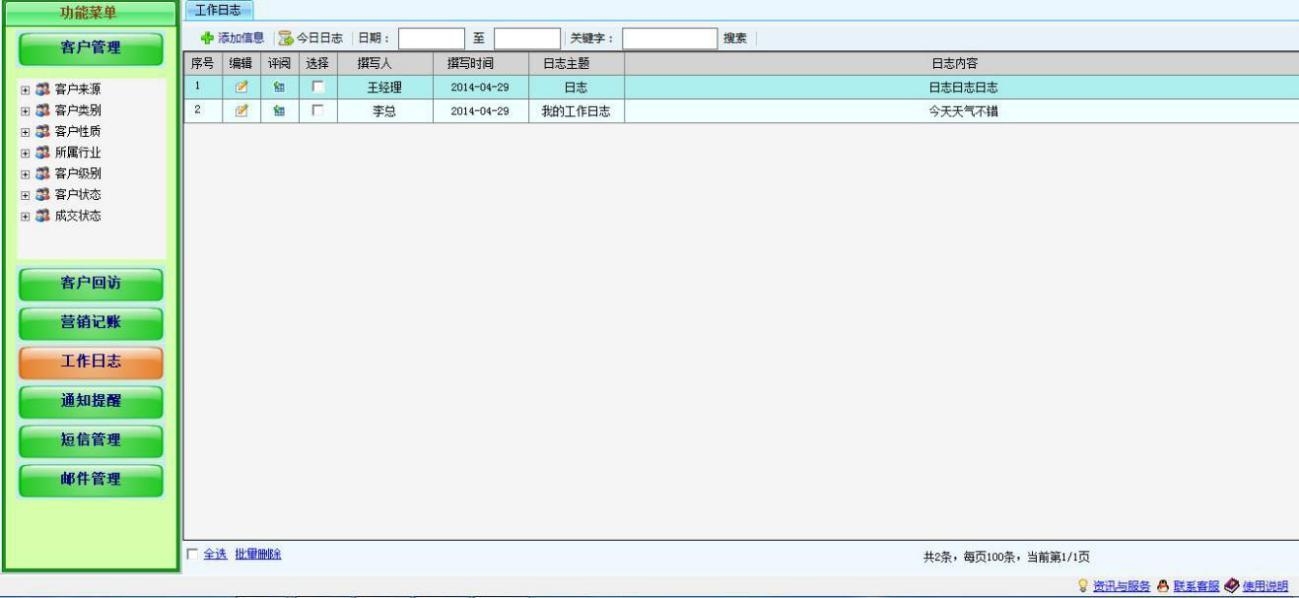Click the 关键字 search input field
The image size is (1299, 598).
[x=669, y=38]
